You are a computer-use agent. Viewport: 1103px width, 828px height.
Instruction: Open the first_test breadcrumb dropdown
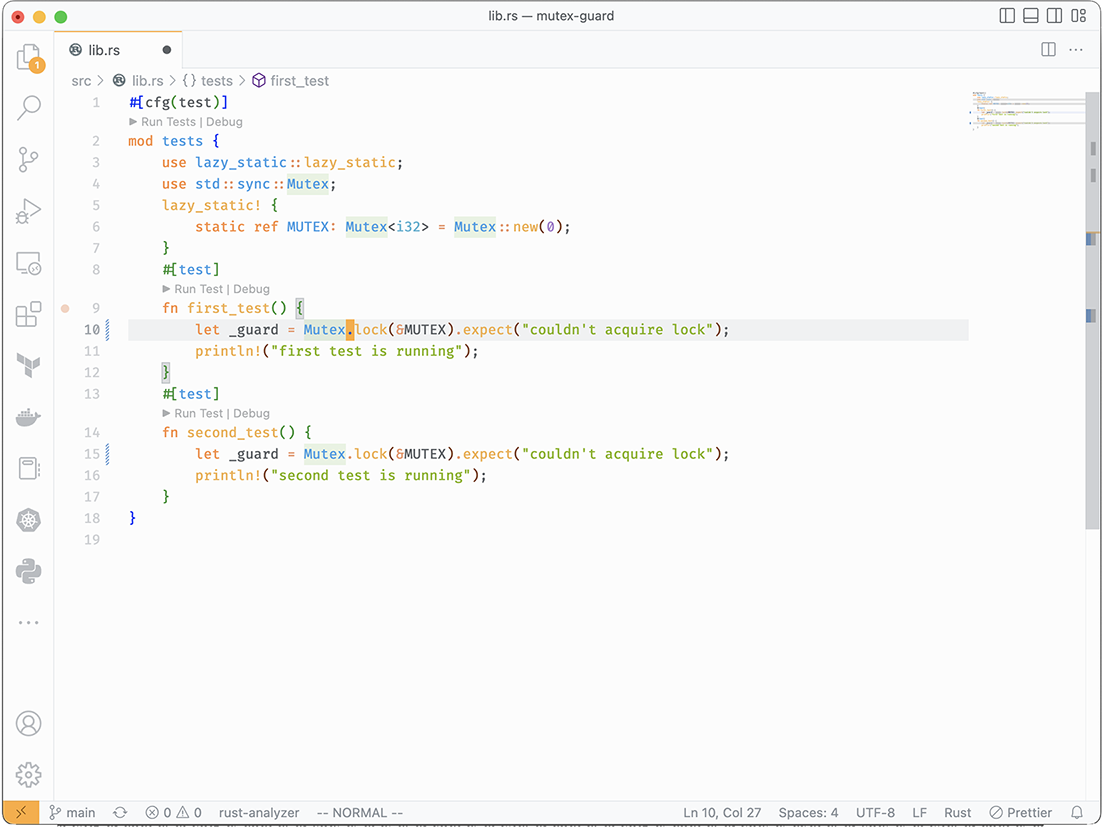(291, 81)
